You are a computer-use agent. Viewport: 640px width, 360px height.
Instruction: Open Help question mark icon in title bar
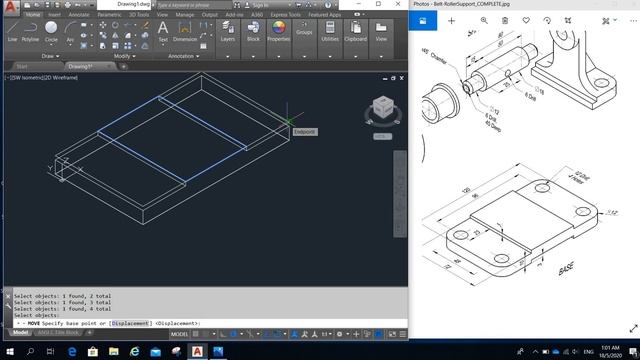[328, 5]
